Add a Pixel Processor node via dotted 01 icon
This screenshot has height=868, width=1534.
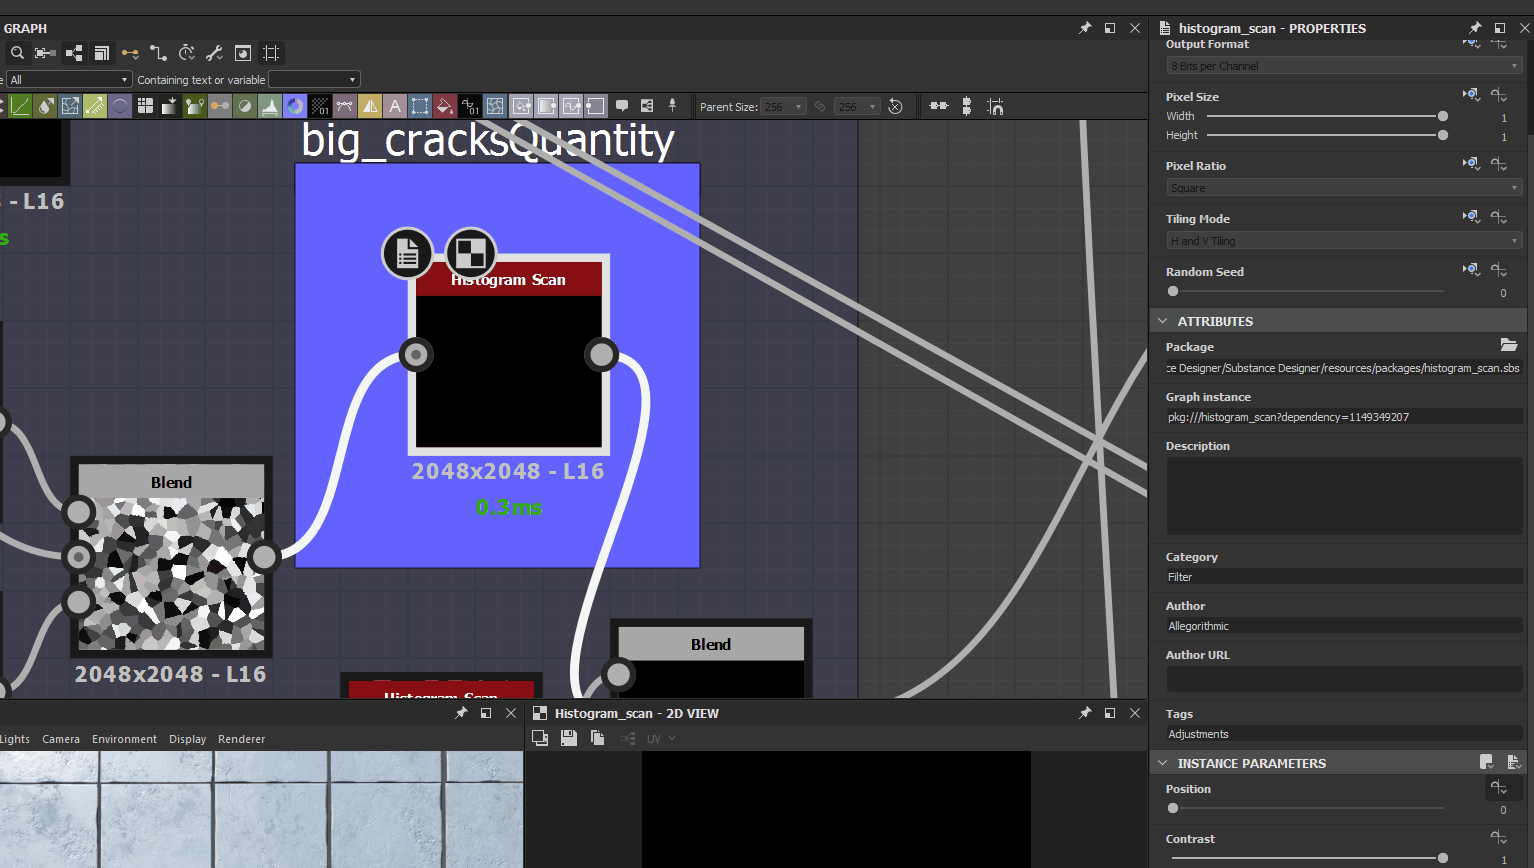[x=320, y=106]
